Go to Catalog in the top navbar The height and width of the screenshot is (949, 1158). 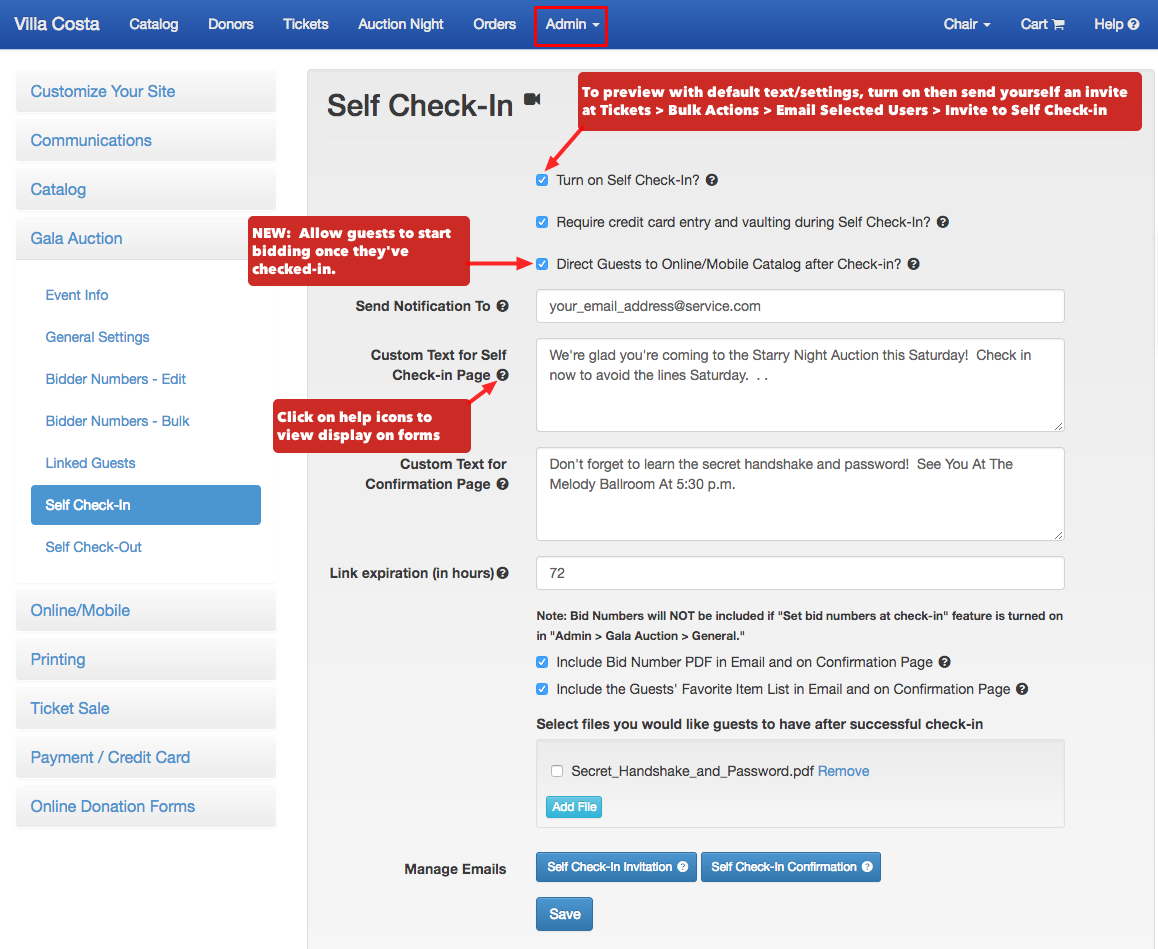click(x=154, y=24)
